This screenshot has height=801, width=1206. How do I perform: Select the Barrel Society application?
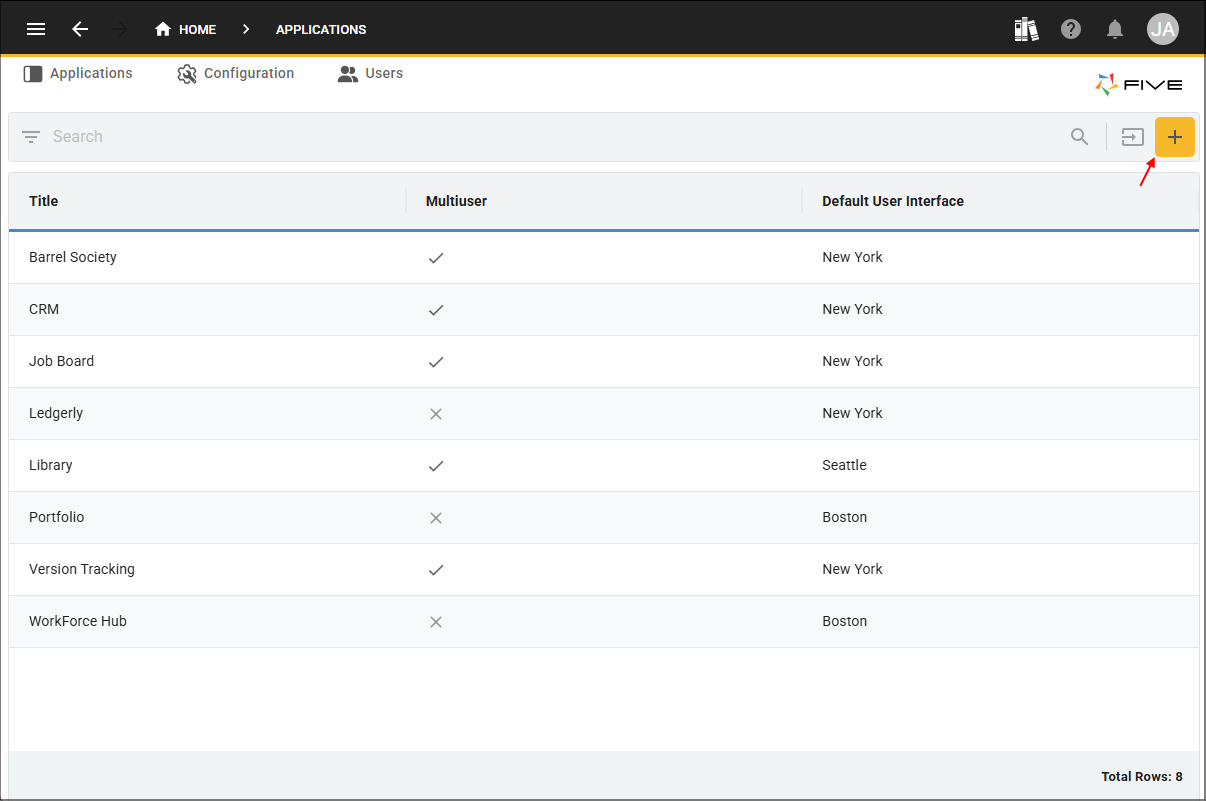pos(604,257)
